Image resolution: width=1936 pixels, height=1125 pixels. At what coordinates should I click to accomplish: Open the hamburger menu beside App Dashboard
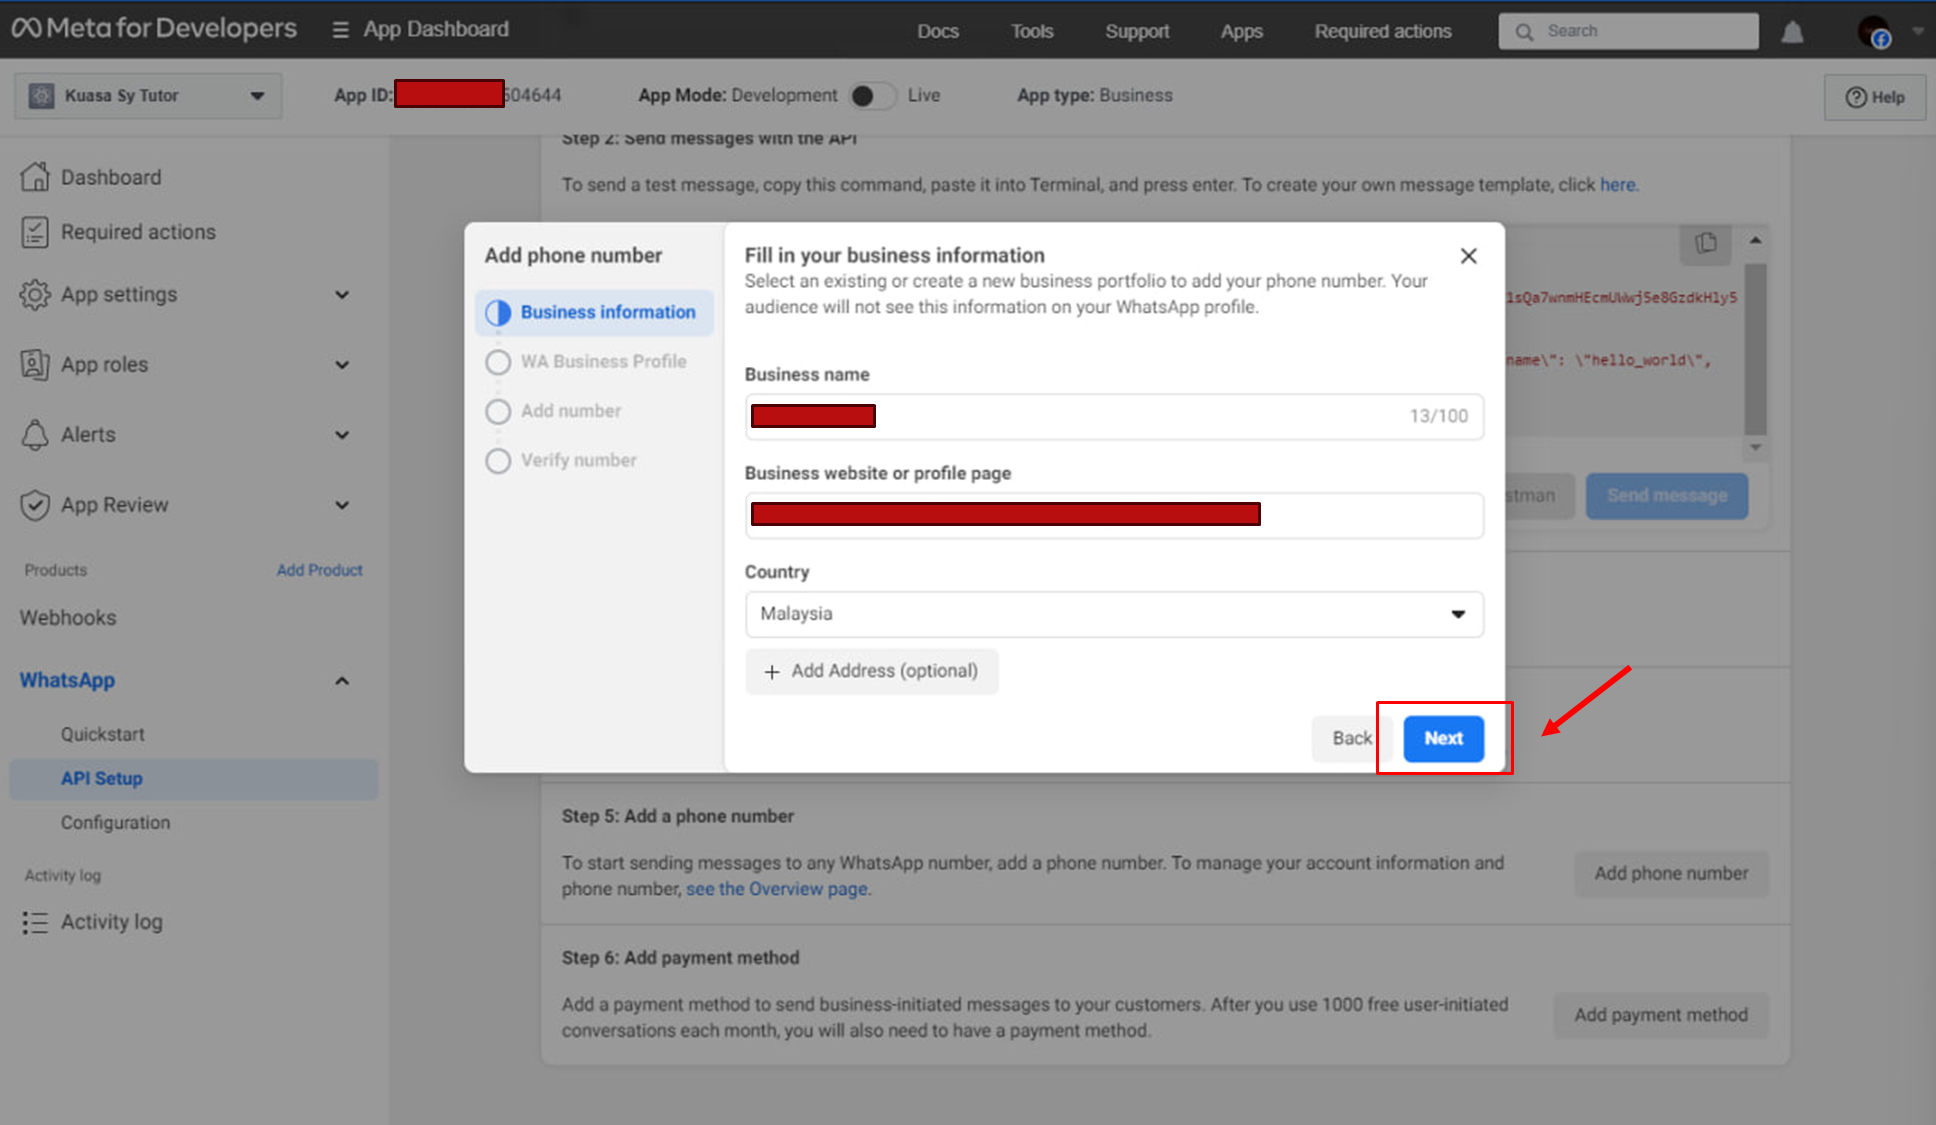(x=340, y=30)
